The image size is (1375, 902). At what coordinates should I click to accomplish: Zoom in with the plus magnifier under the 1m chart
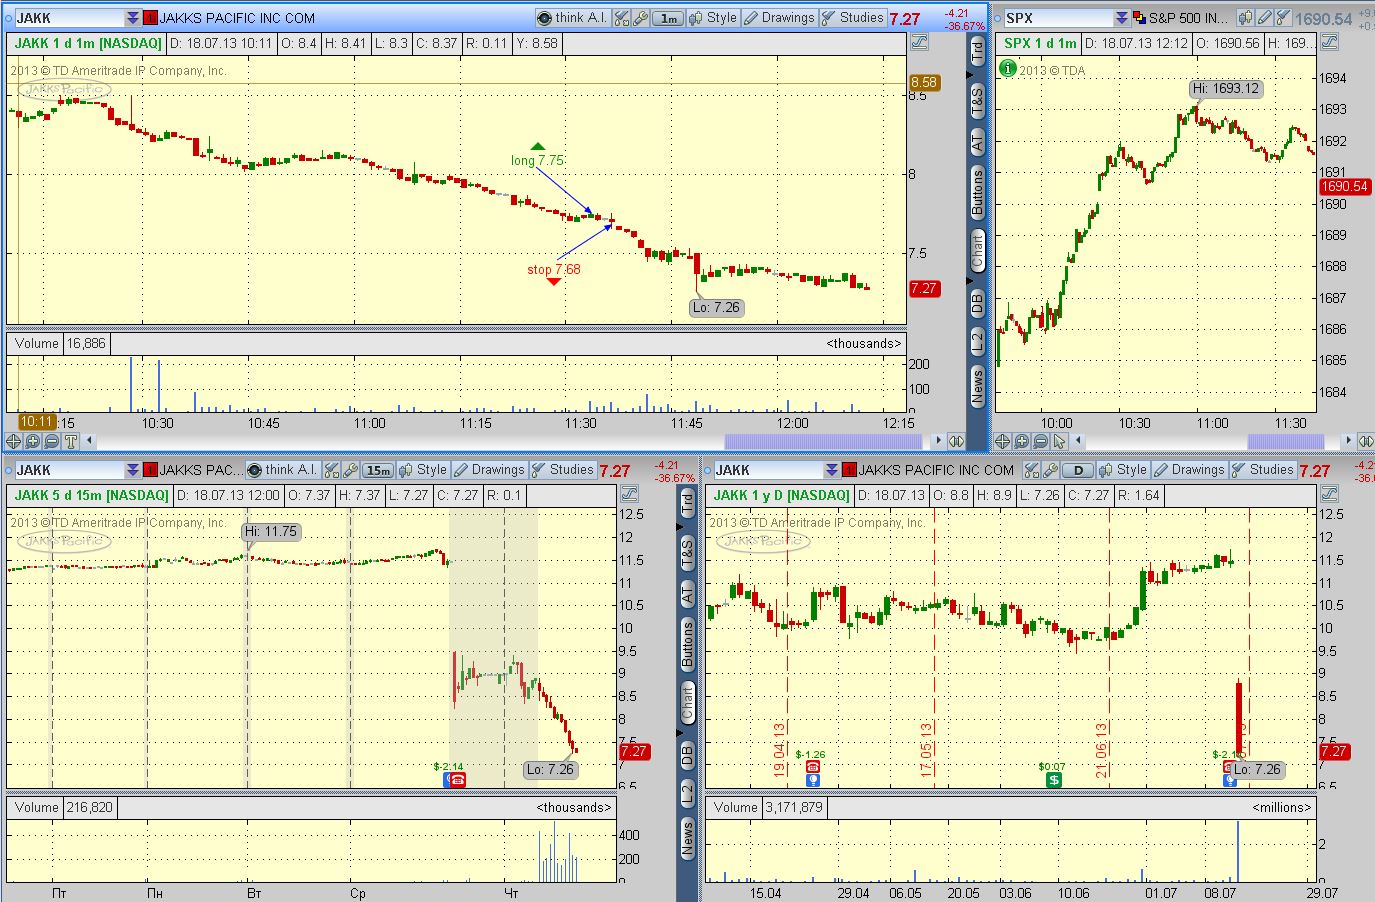tap(33, 441)
